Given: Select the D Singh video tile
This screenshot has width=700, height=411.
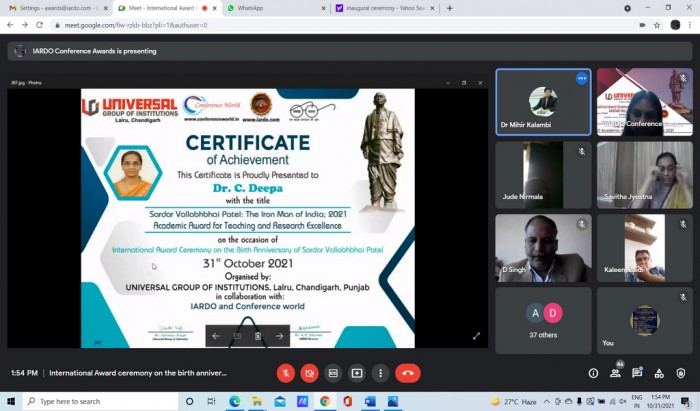Looking at the screenshot, I should coord(543,248).
